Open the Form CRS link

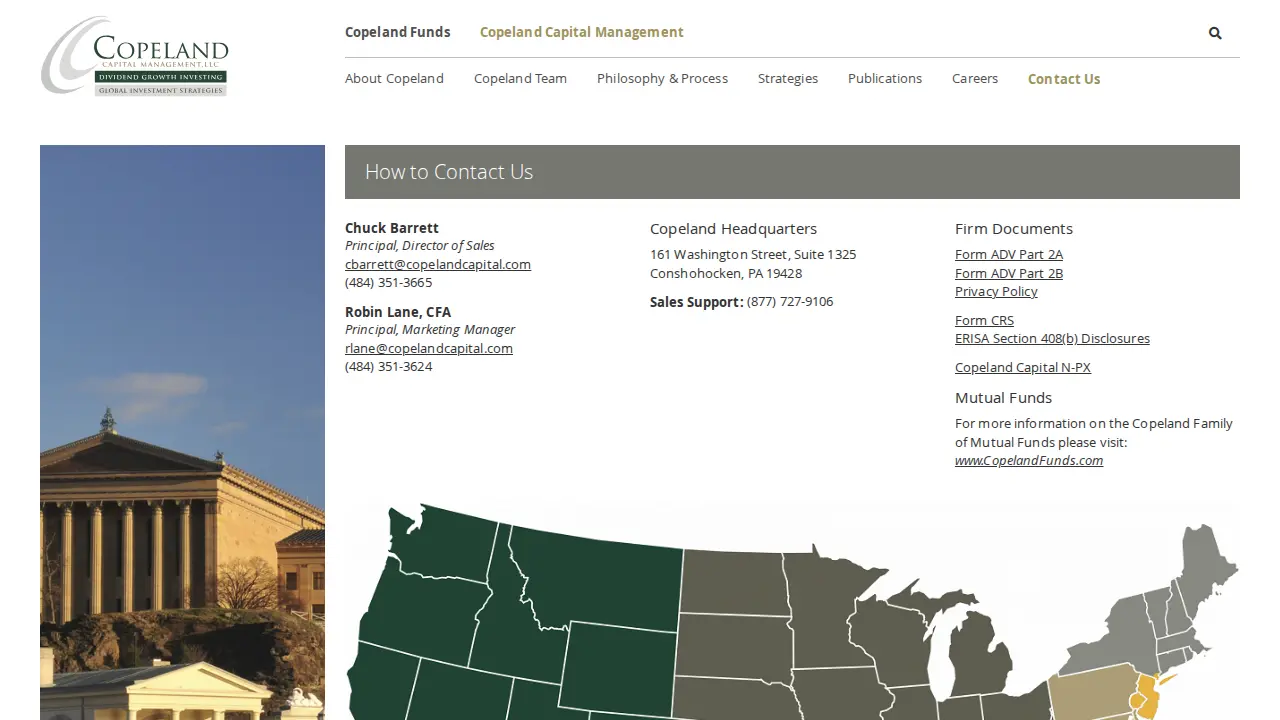pos(984,320)
